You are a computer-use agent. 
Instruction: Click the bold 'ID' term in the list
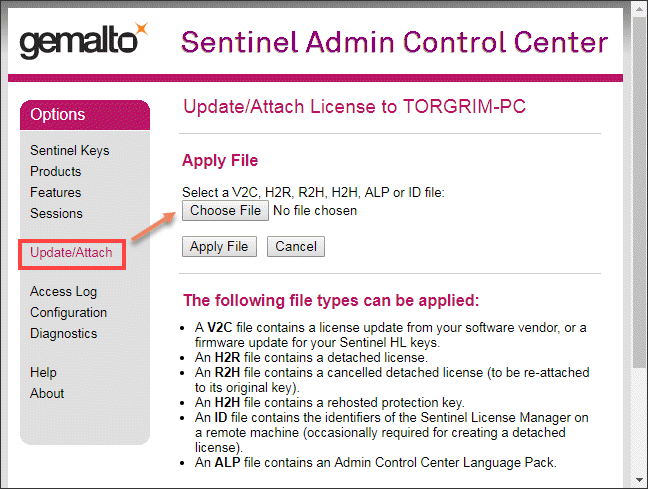[x=221, y=417]
